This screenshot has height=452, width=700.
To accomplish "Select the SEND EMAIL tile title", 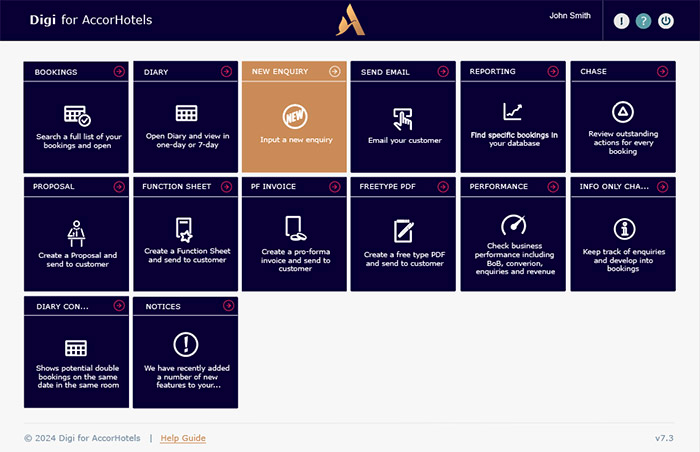I will pos(385,72).
